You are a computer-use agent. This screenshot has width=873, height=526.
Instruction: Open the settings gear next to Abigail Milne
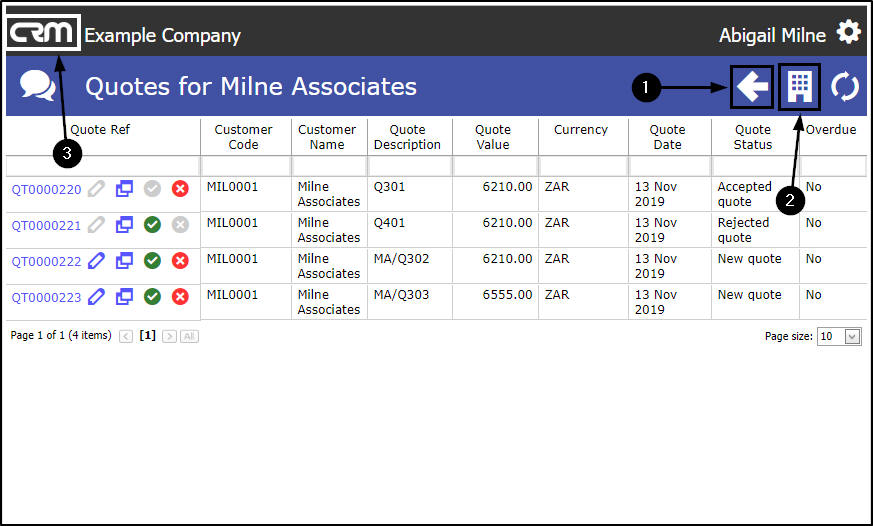848,32
